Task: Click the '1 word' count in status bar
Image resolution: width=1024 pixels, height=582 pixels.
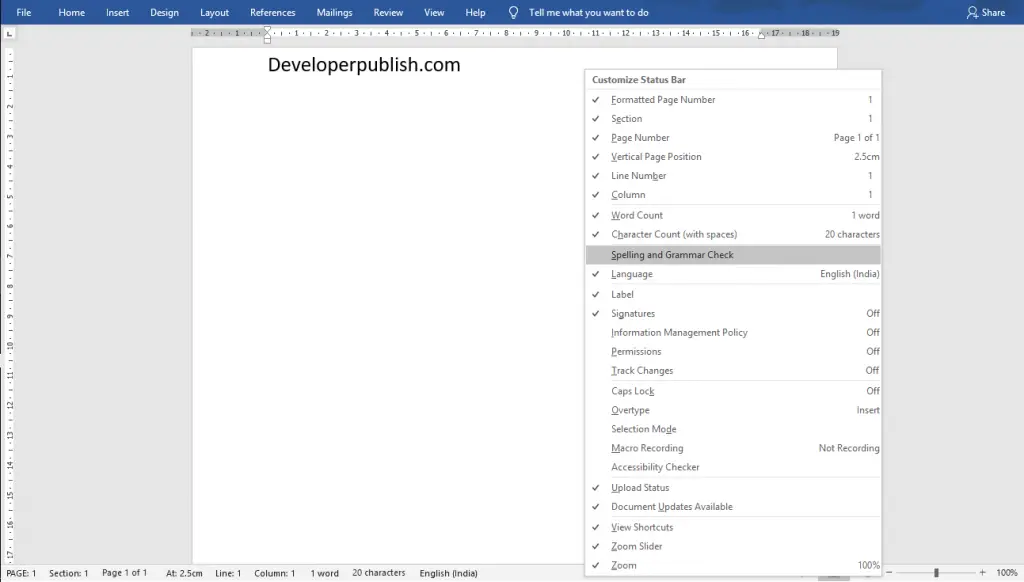Action: (x=325, y=573)
